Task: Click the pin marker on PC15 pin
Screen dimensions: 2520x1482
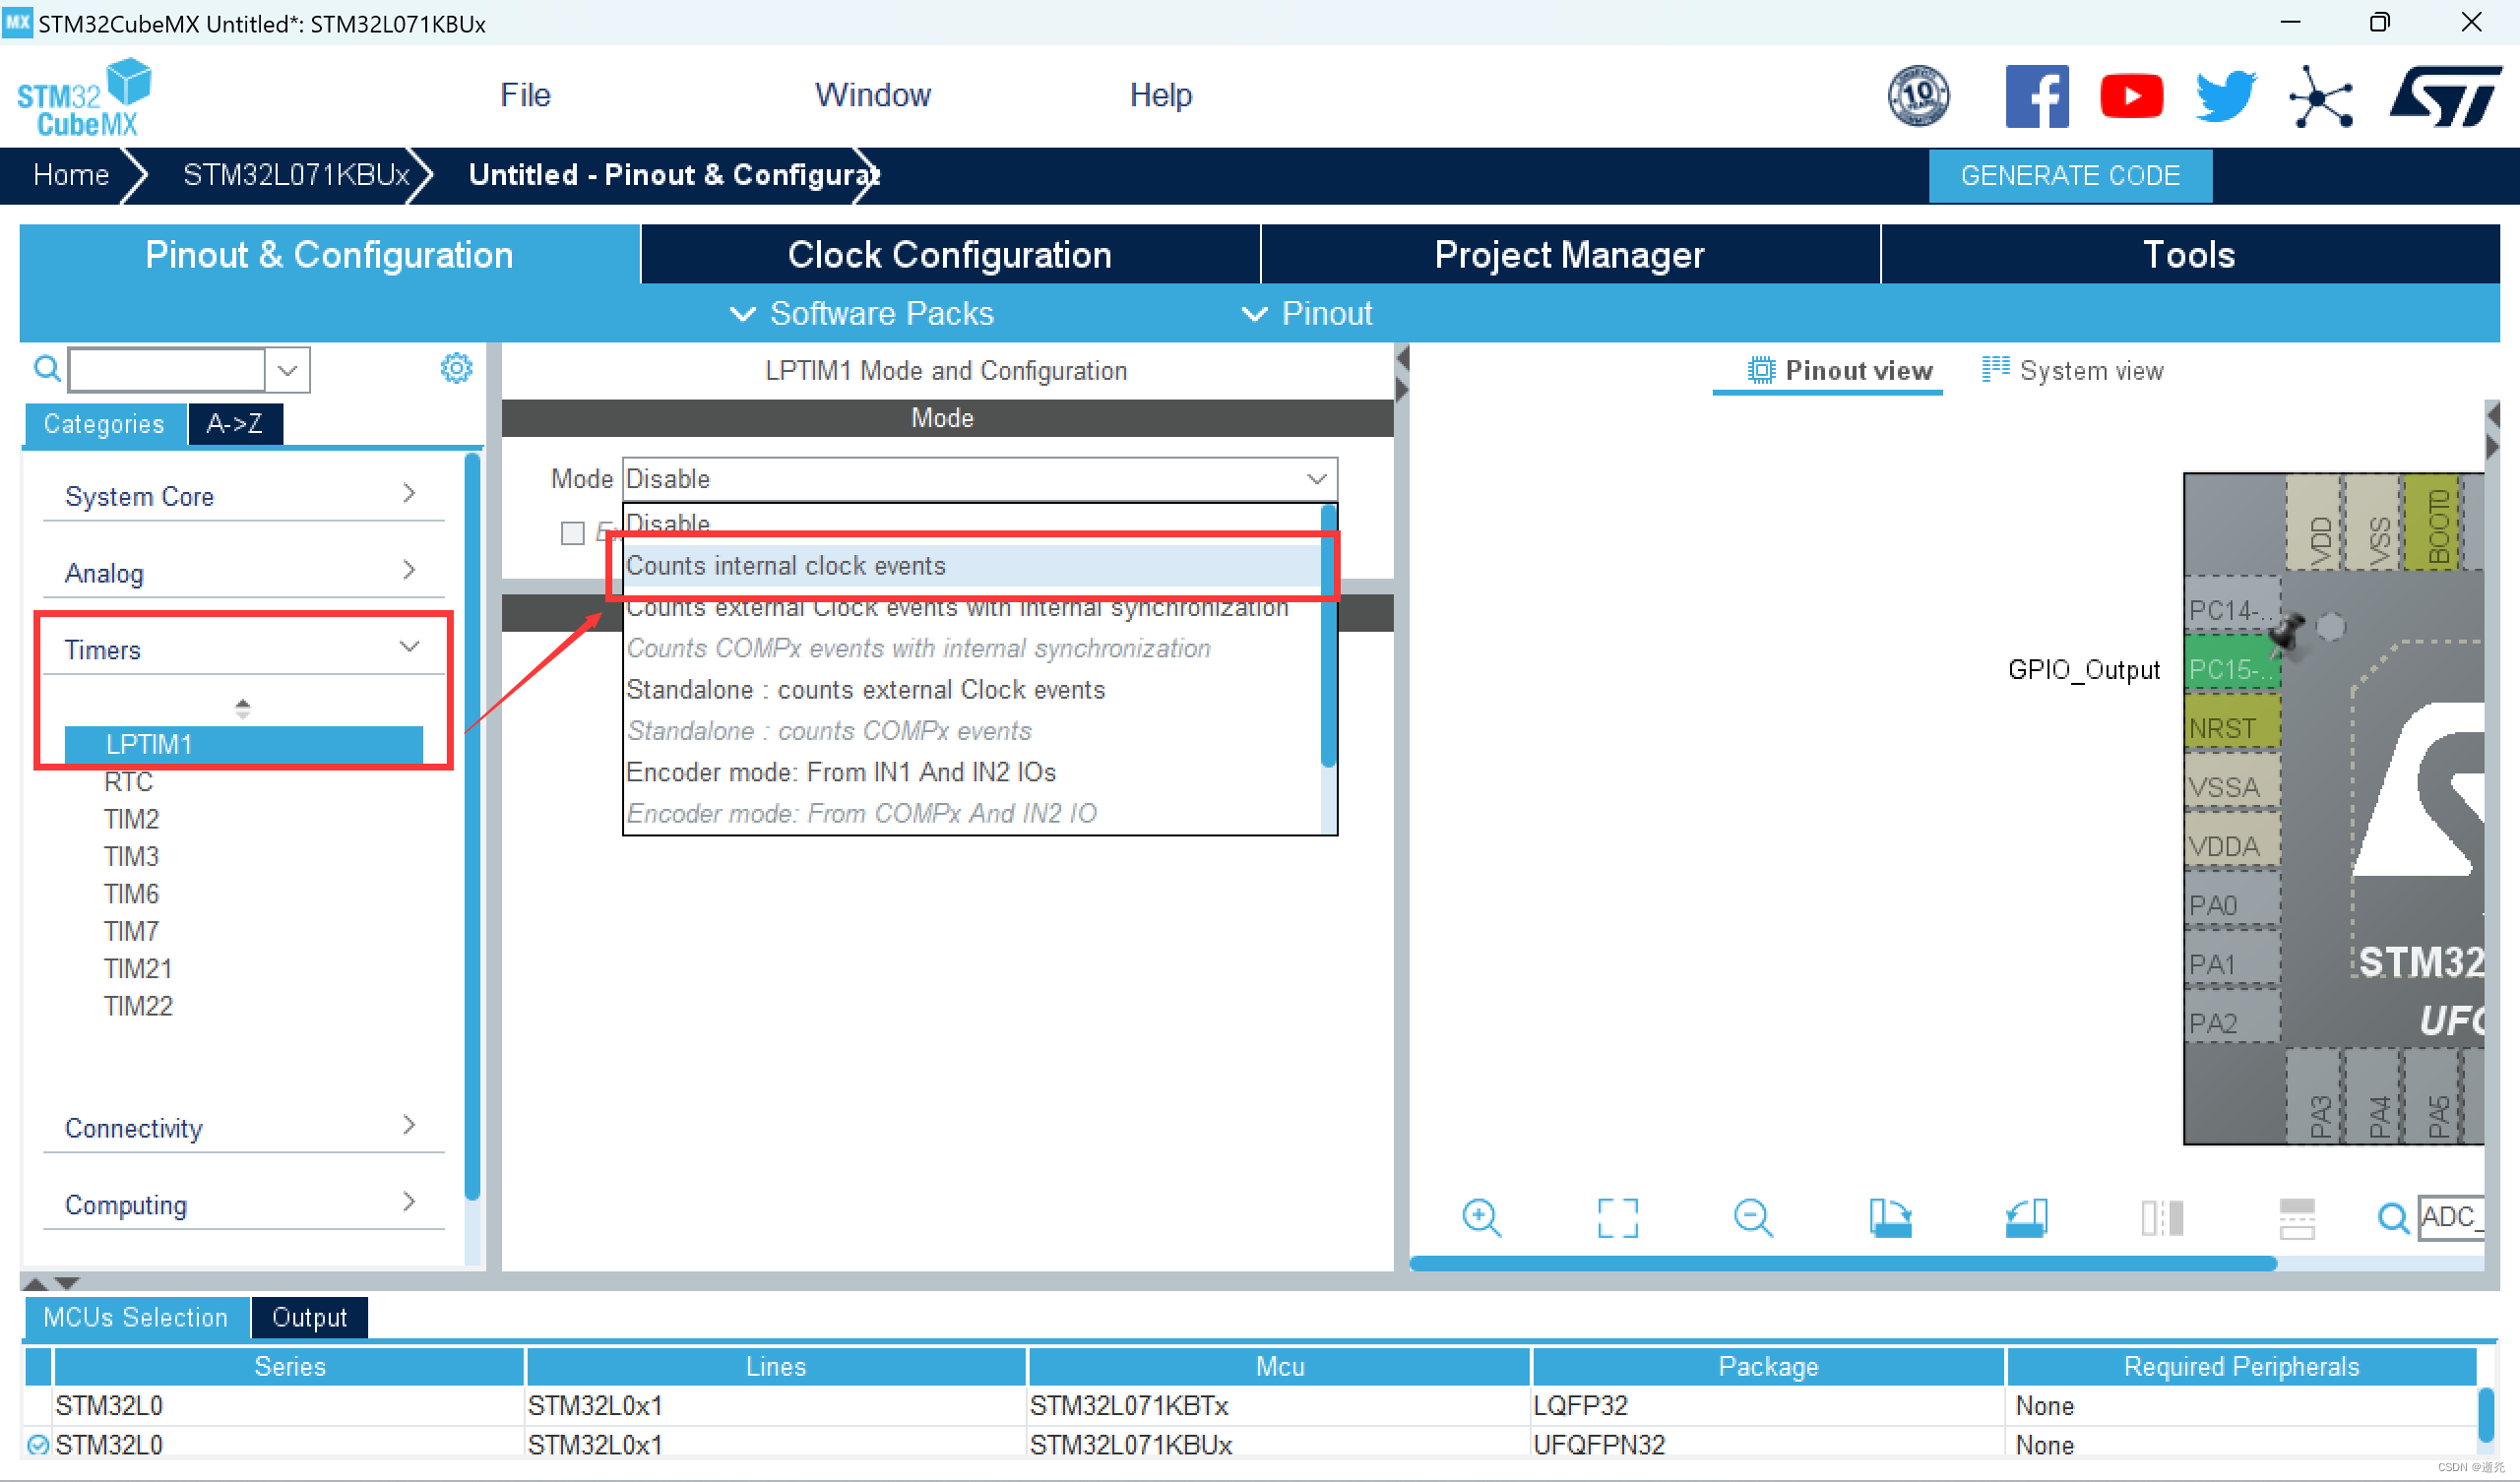Action: coord(2288,634)
